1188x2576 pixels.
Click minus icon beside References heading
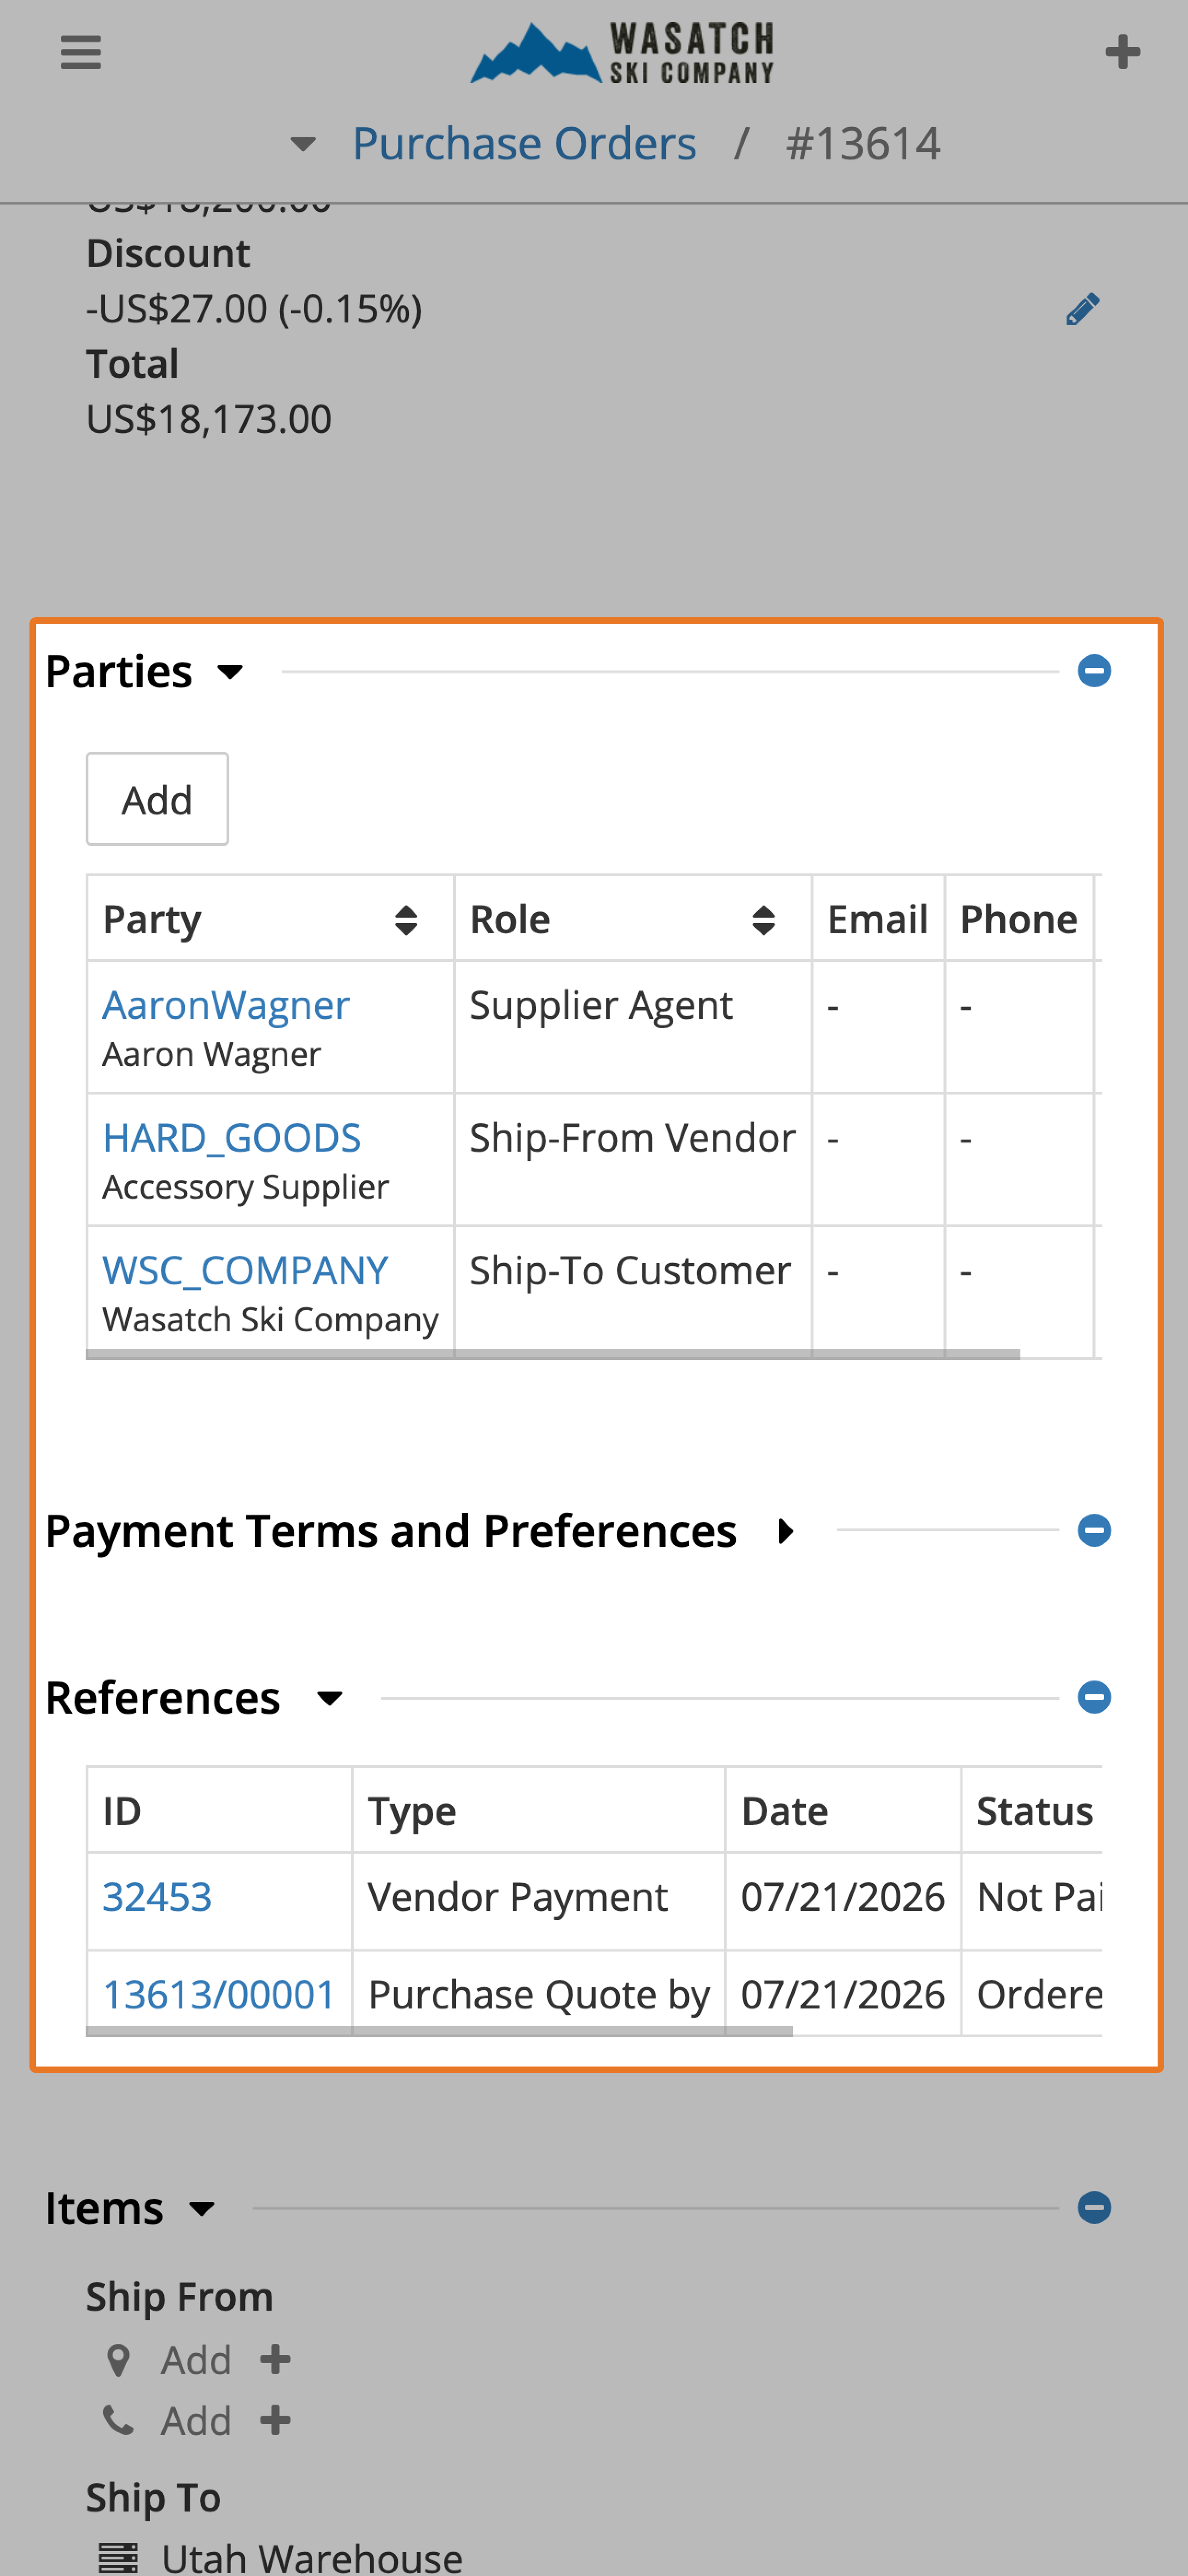[1094, 1696]
